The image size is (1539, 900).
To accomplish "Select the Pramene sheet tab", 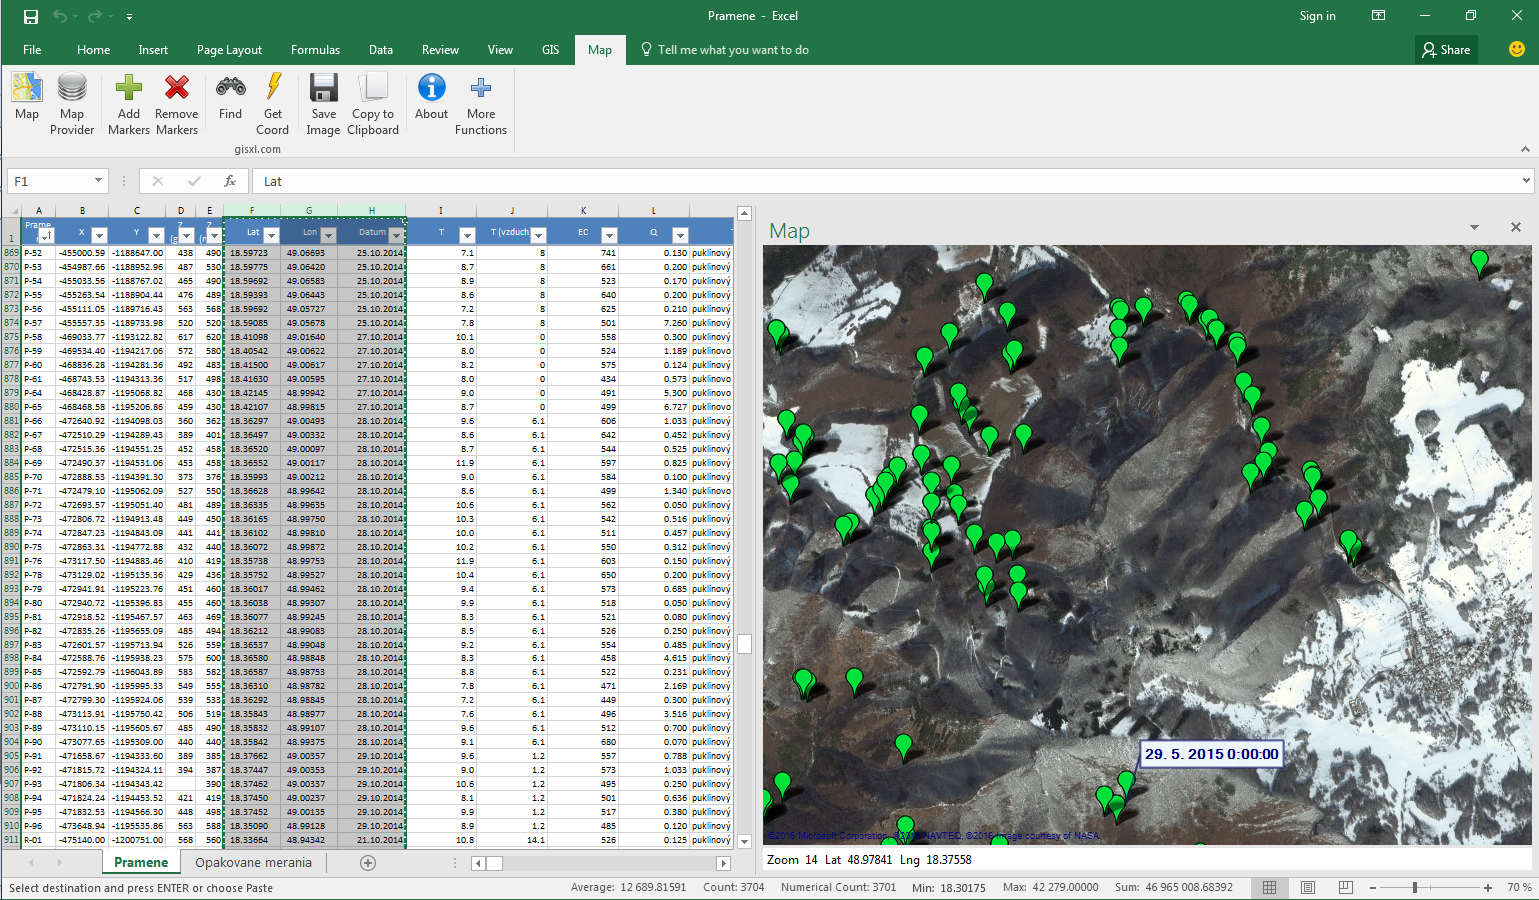I will point(141,863).
